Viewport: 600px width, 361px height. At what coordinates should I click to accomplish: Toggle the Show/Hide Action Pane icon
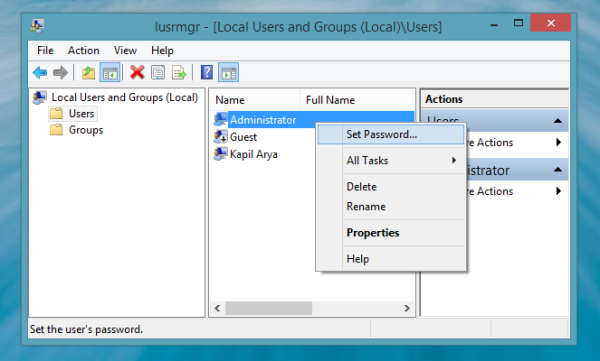[228, 72]
